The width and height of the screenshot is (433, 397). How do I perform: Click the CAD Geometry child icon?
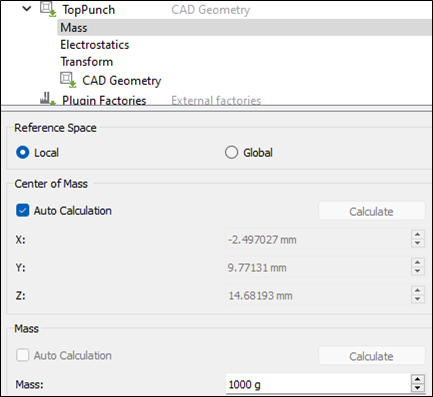pyautogui.click(x=68, y=80)
